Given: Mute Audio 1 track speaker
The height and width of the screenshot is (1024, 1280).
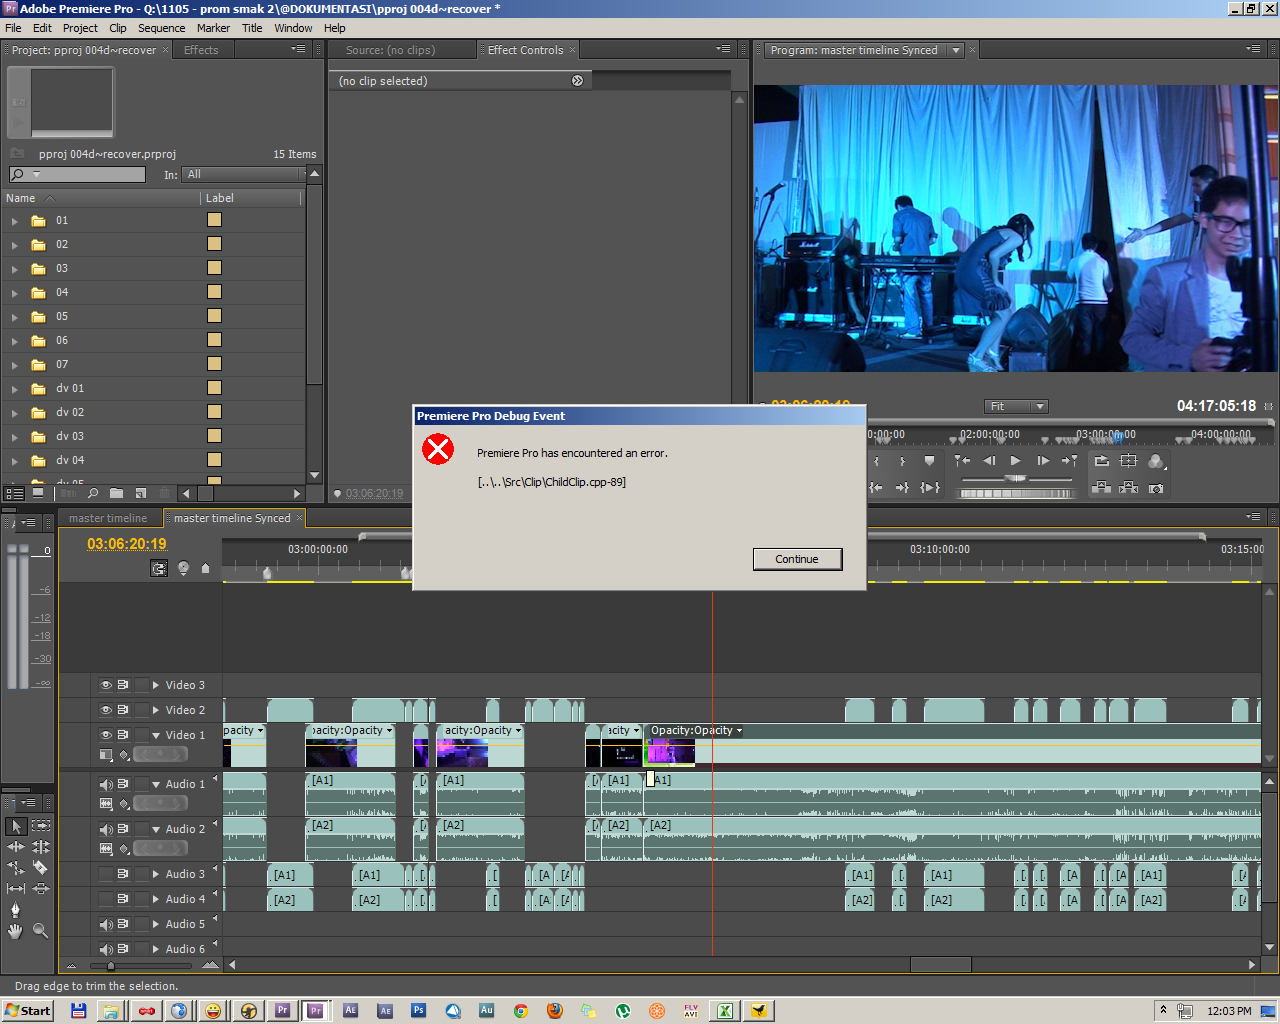Looking at the screenshot, I should [106, 784].
